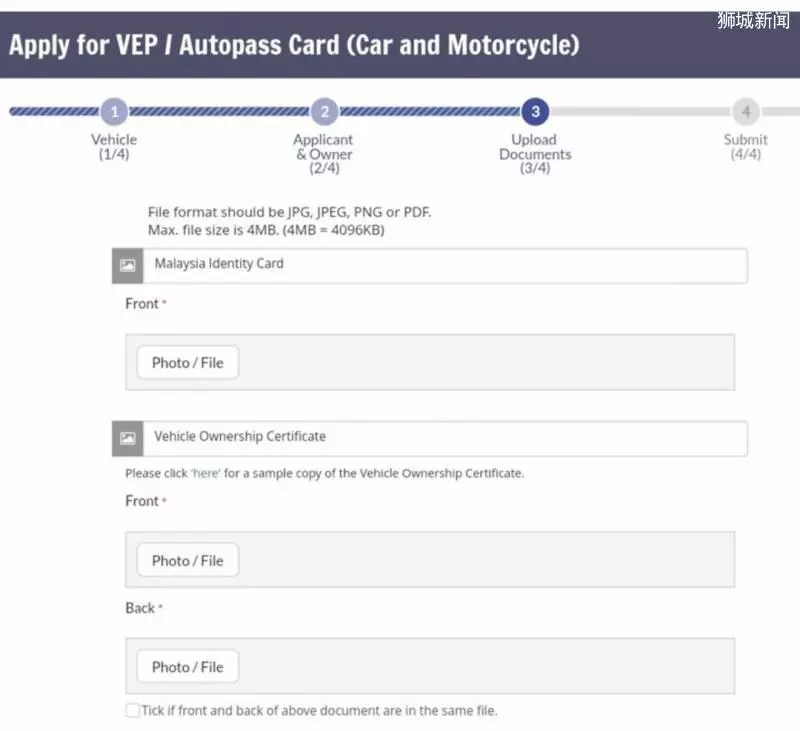Screen dimensions: 800x731
Task: Click the identity card front upload drop area
Action: click(x=430, y=362)
